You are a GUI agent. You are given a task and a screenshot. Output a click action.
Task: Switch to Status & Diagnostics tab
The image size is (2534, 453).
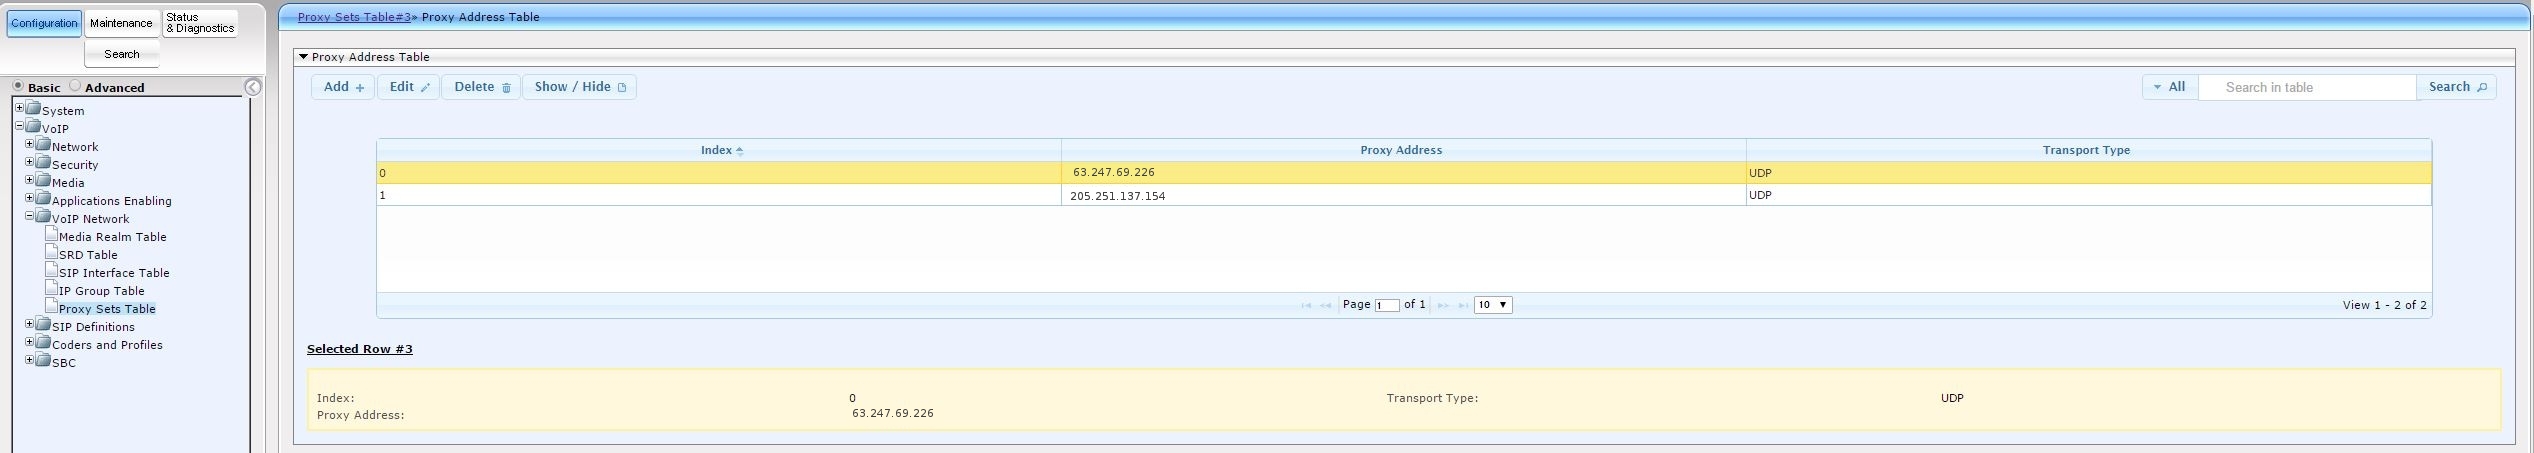200,23
